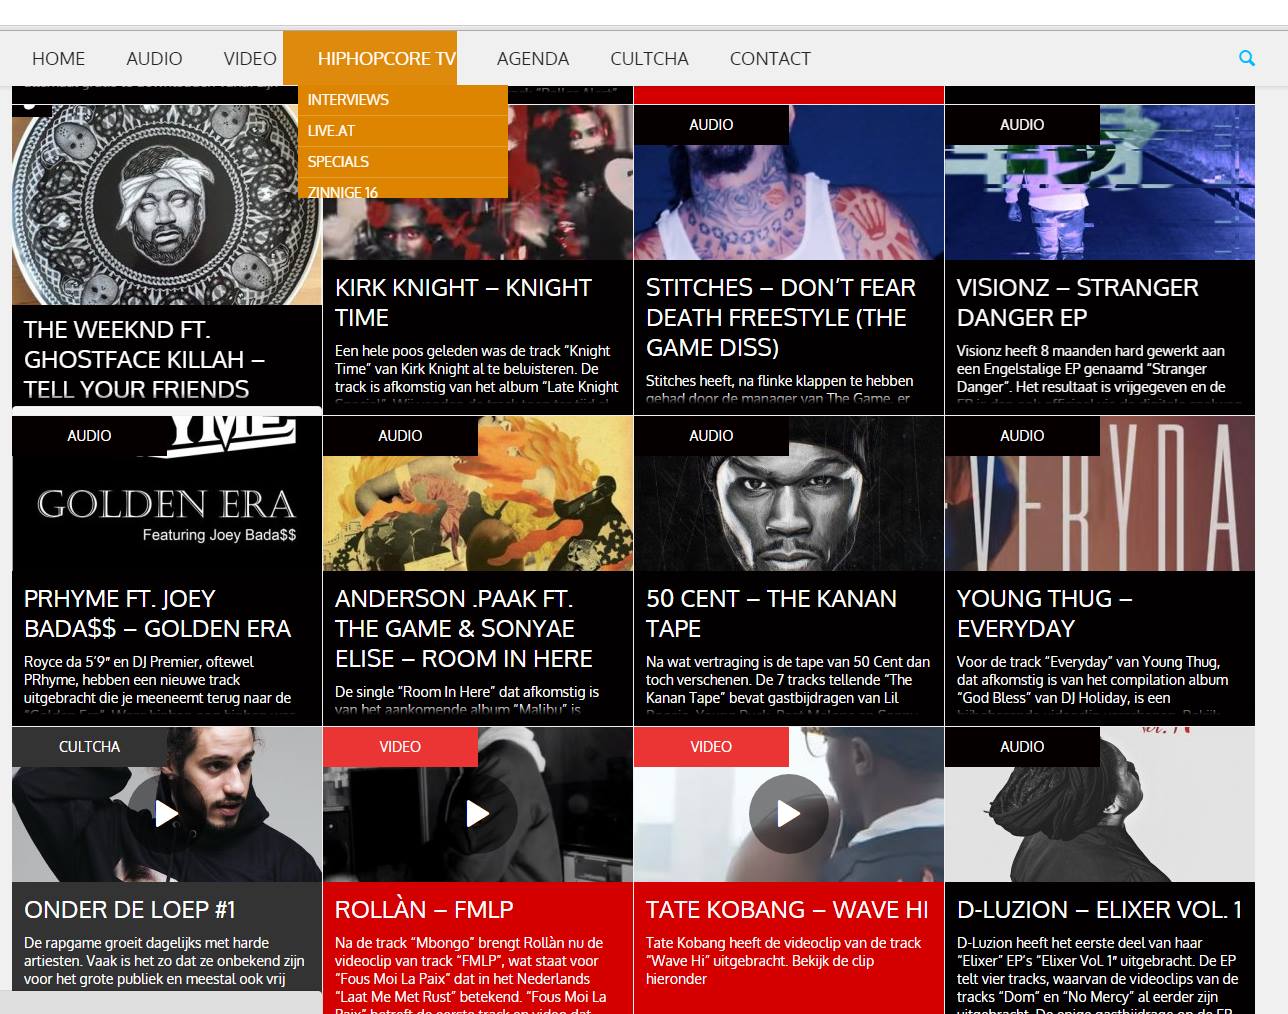Open Visionz – Stranger Danger EP article
Viewport: 1288px width, 1014px height.
pos(1077,302)
